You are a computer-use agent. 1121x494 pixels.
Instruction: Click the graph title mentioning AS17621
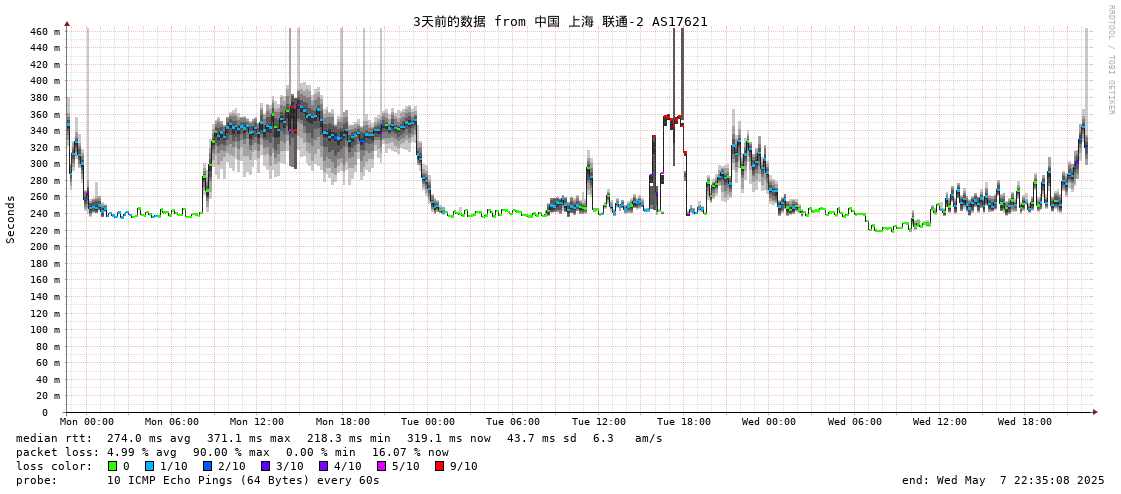[x=560, y=21]
